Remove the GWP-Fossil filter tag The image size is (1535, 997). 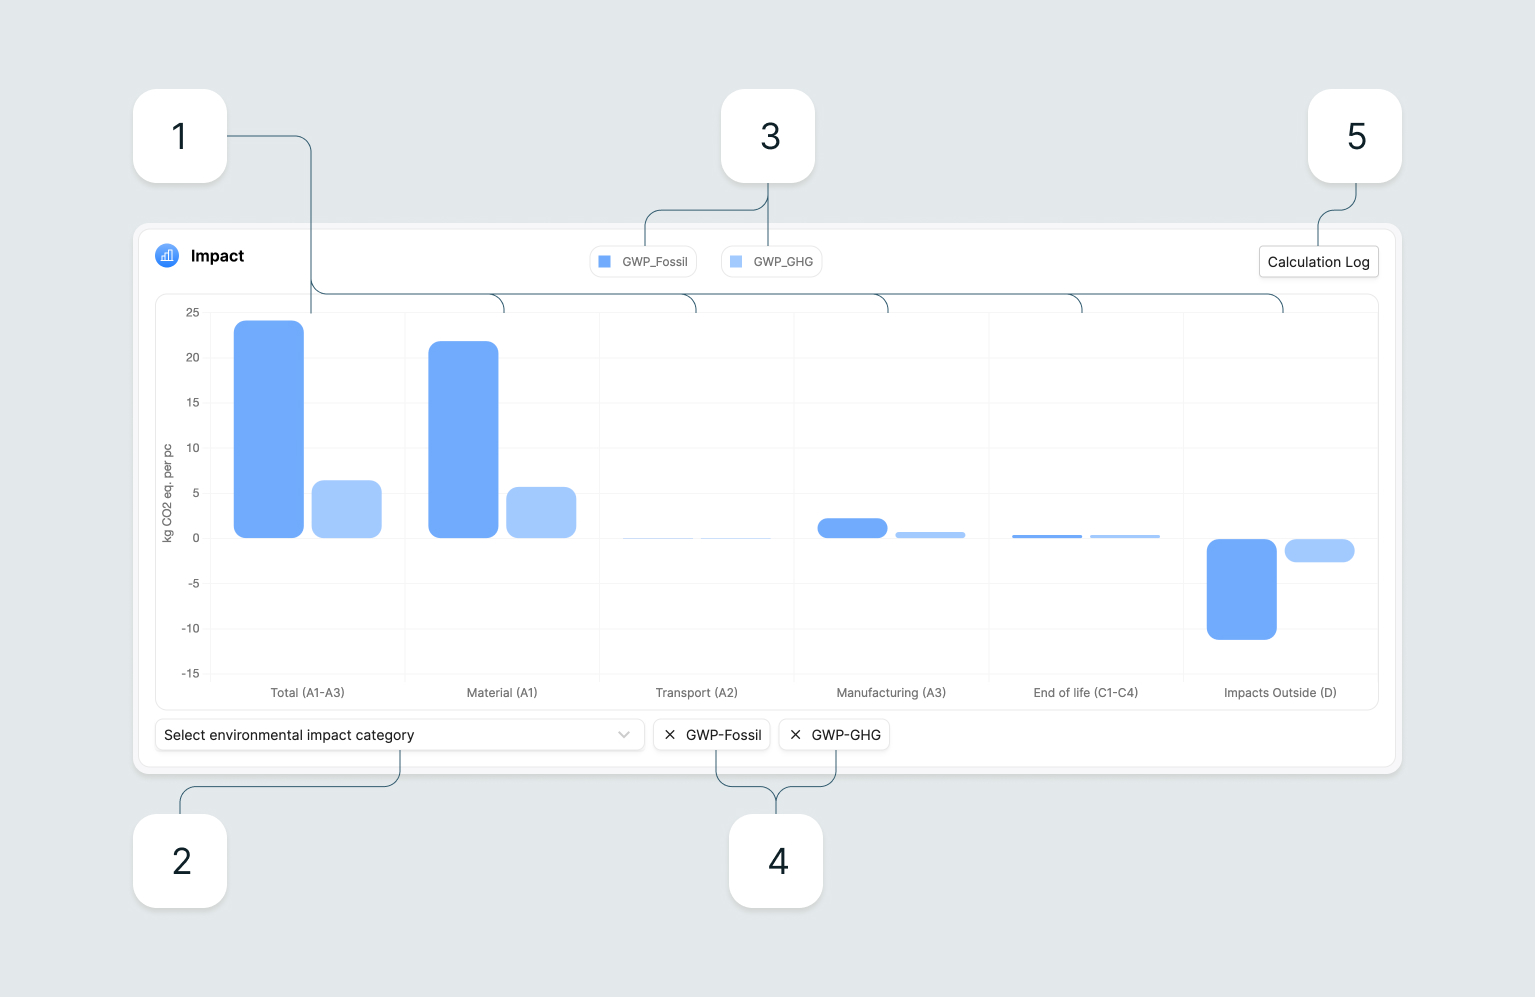(670, 735)
